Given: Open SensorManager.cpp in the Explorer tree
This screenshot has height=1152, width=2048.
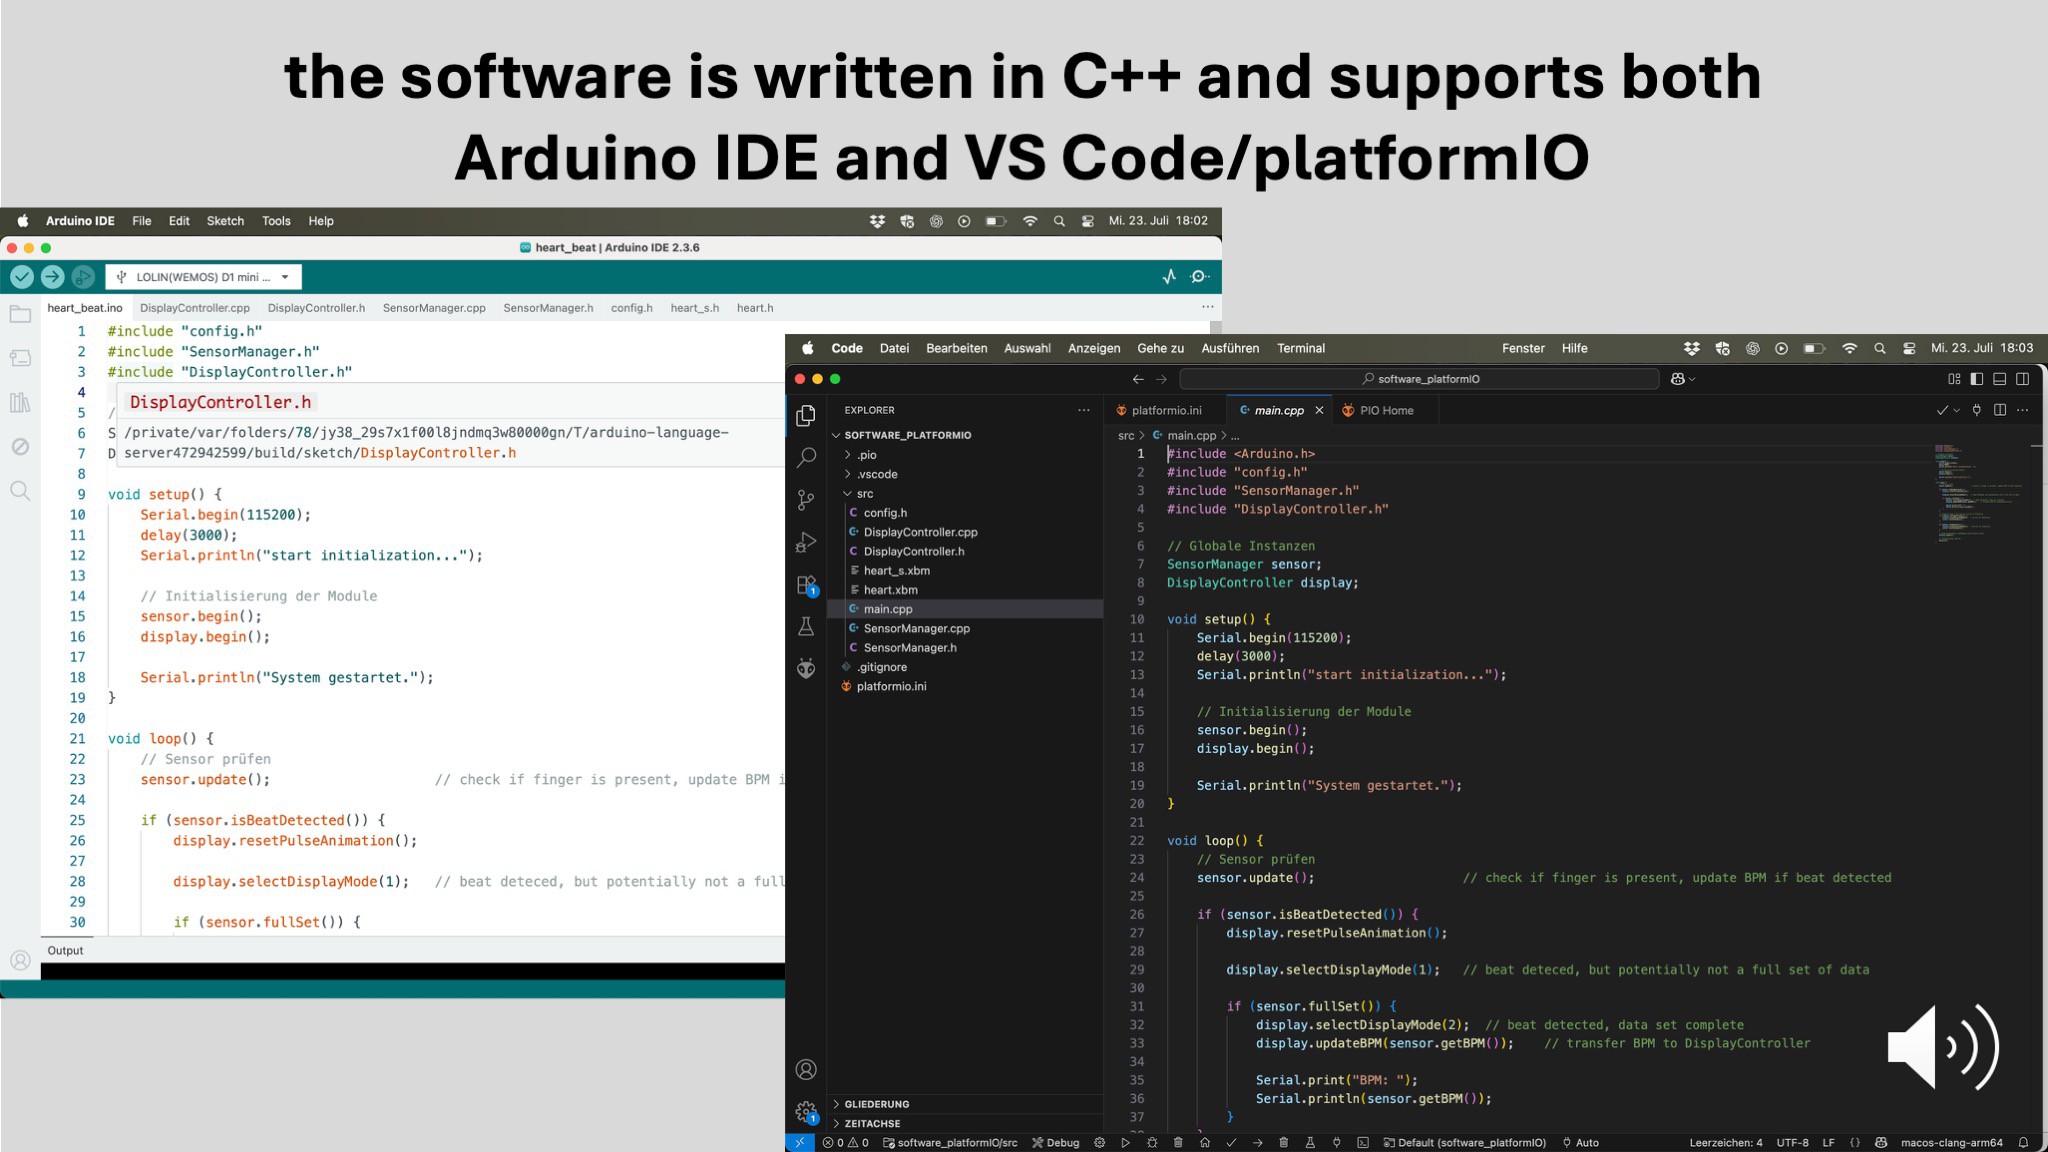Looking at the screenshot, I should [916, 628].
